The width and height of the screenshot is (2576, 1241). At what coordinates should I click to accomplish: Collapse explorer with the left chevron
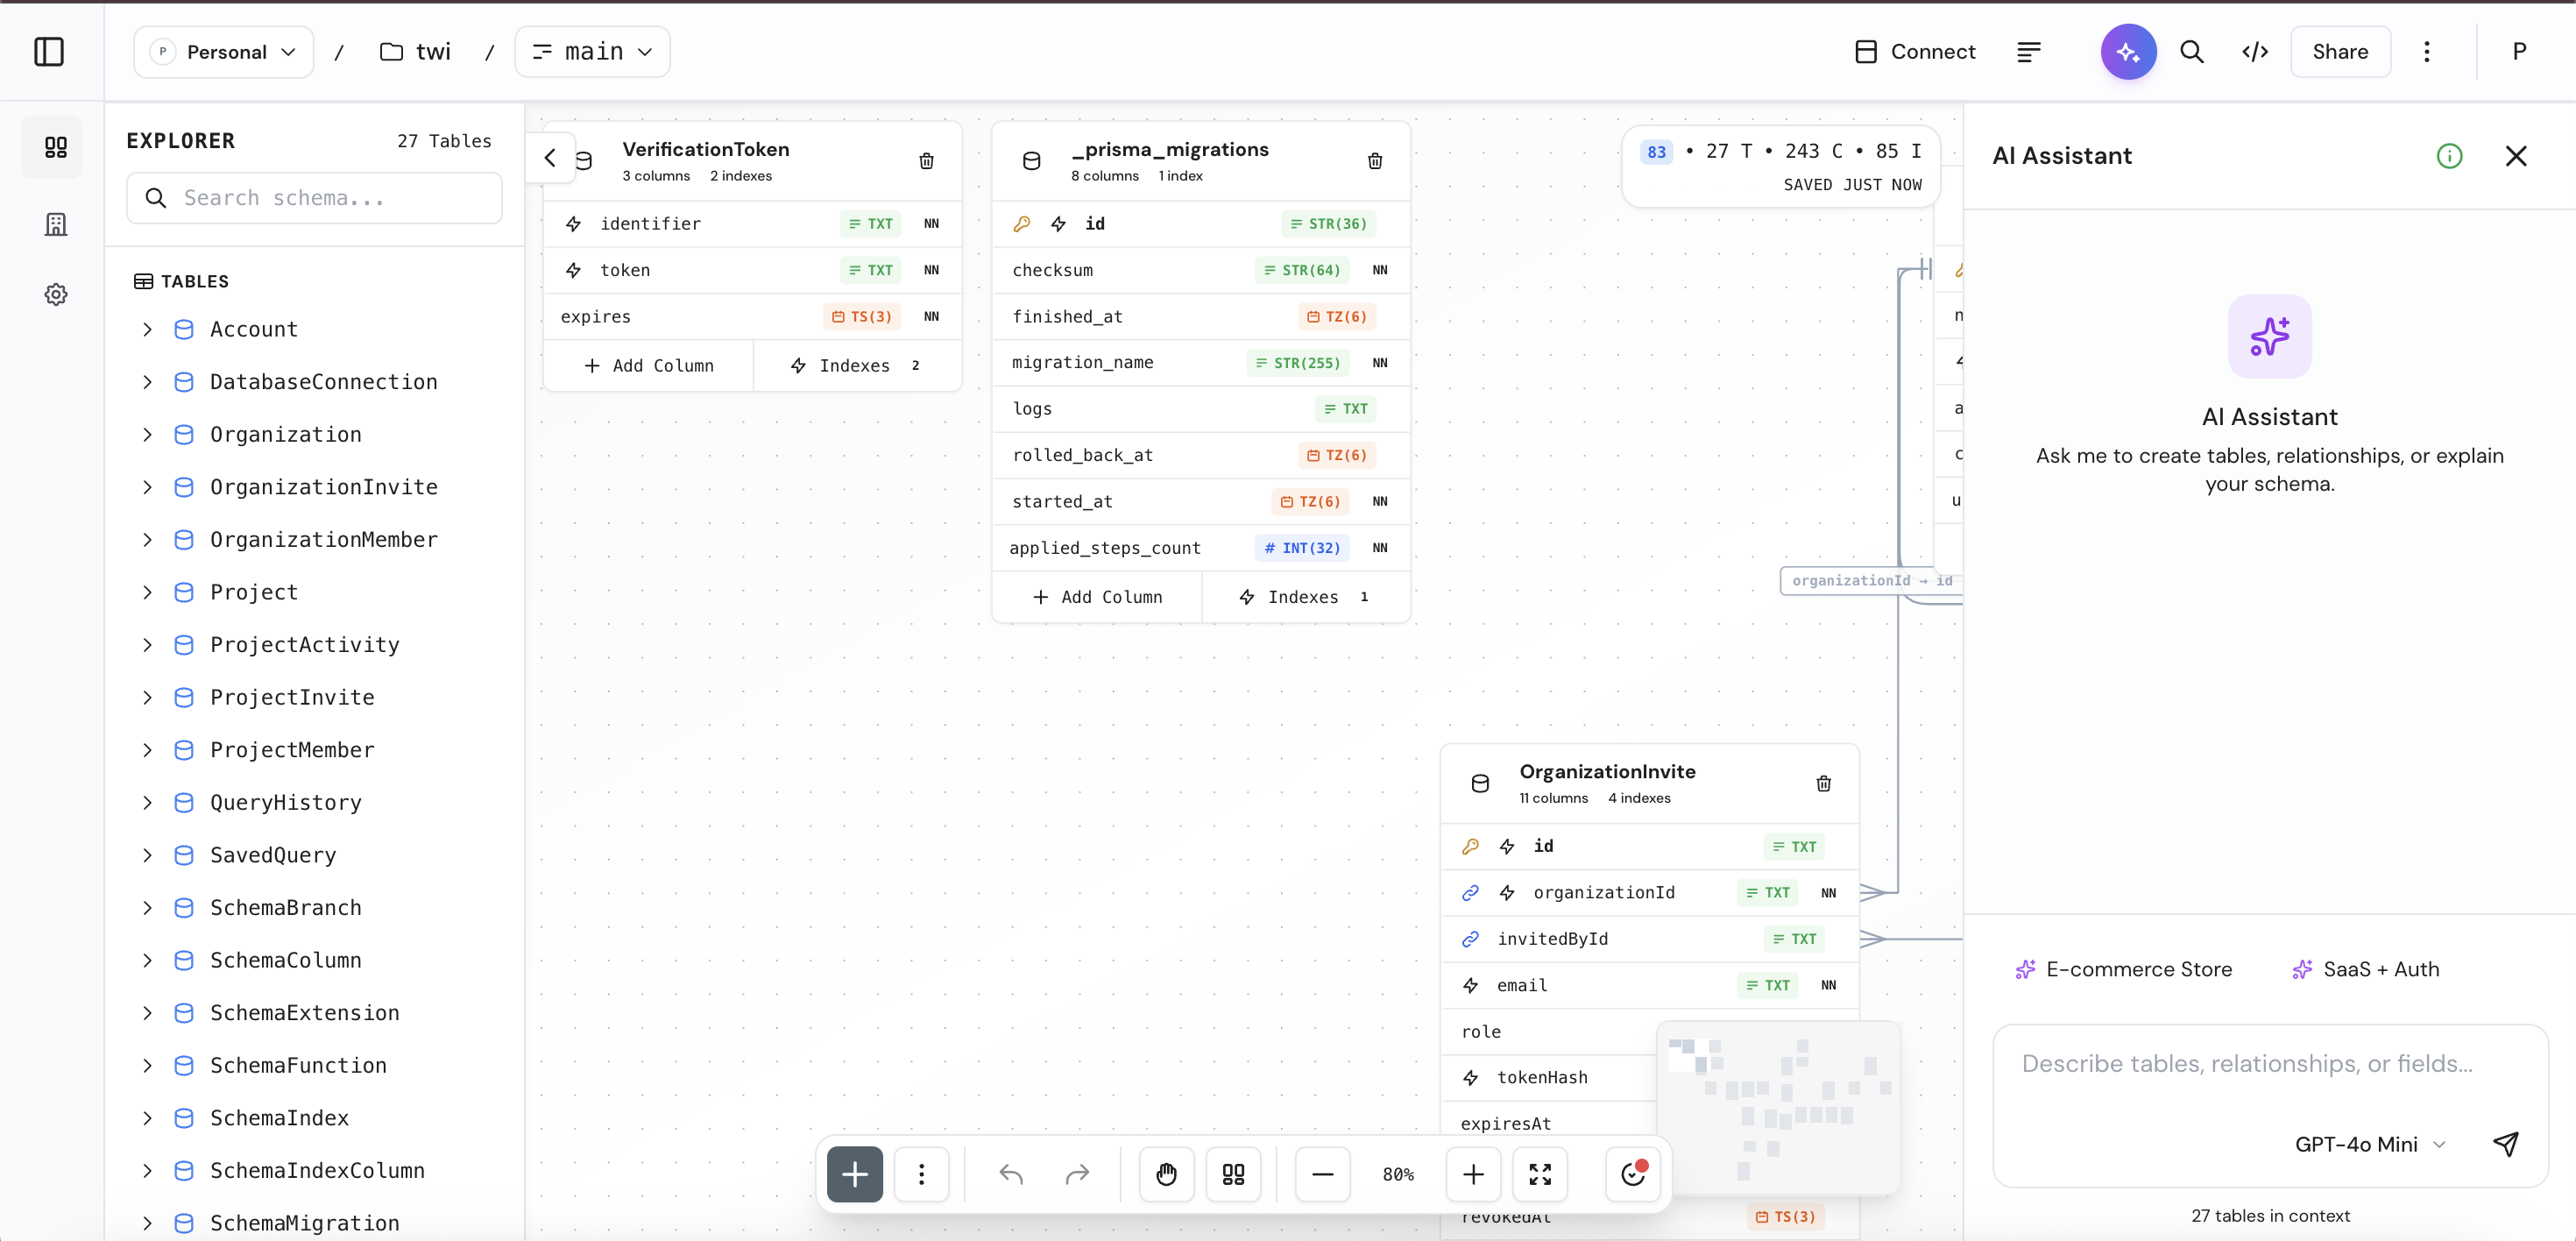(550, 158)
